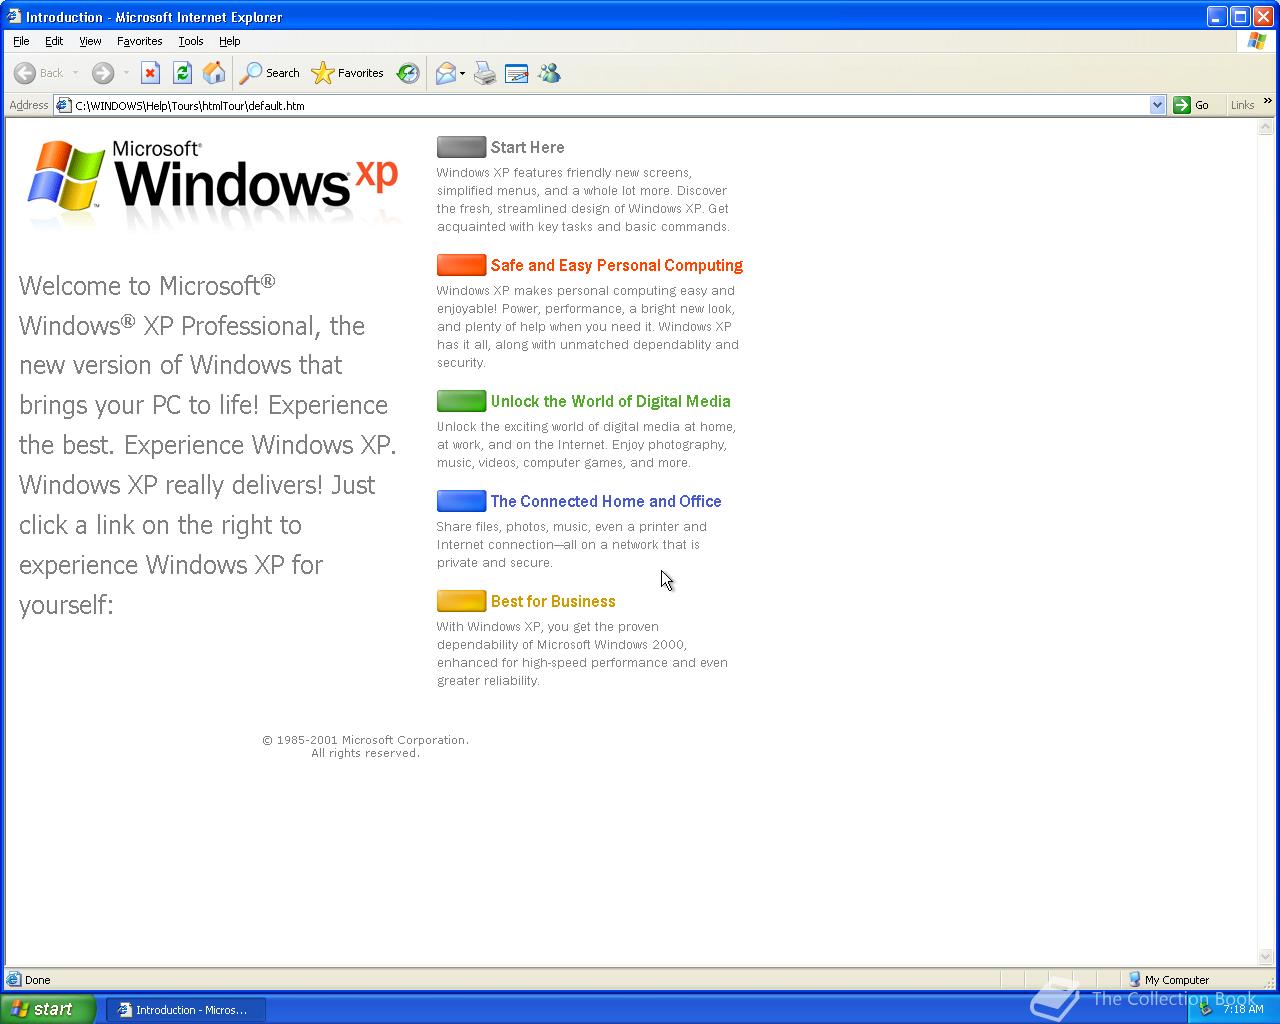Expand the Mail button dropdown arrow

(x=462, y=73)
